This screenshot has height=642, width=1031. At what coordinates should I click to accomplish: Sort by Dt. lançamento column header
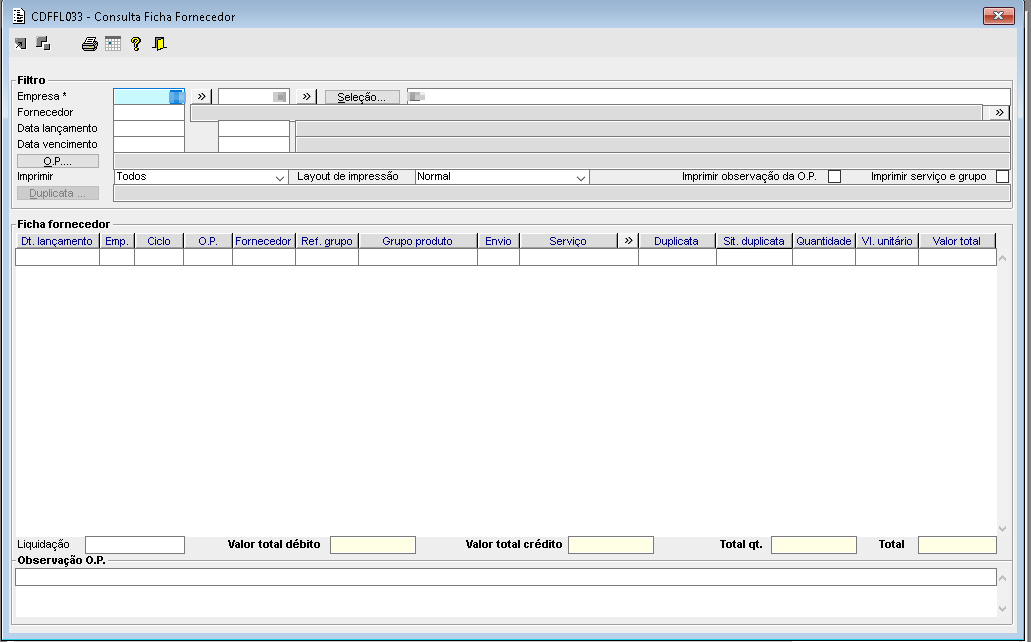pos(57,241)
